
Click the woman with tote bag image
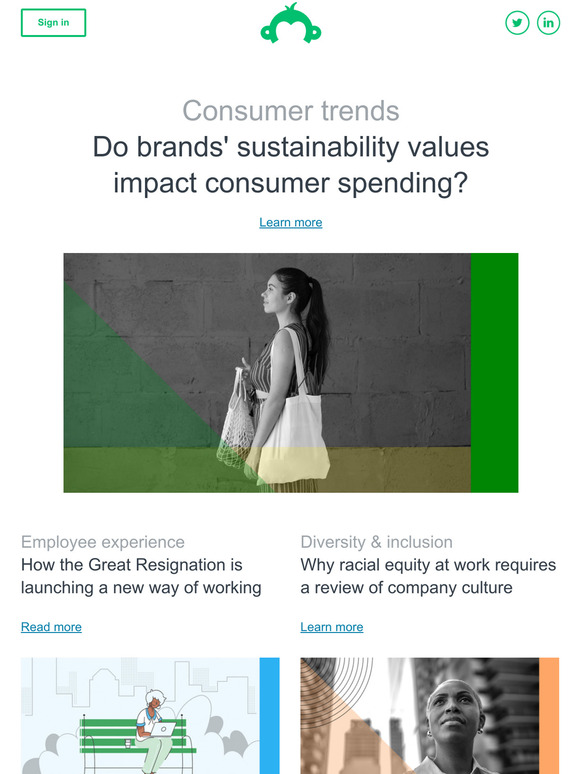(x=291, y=373)
